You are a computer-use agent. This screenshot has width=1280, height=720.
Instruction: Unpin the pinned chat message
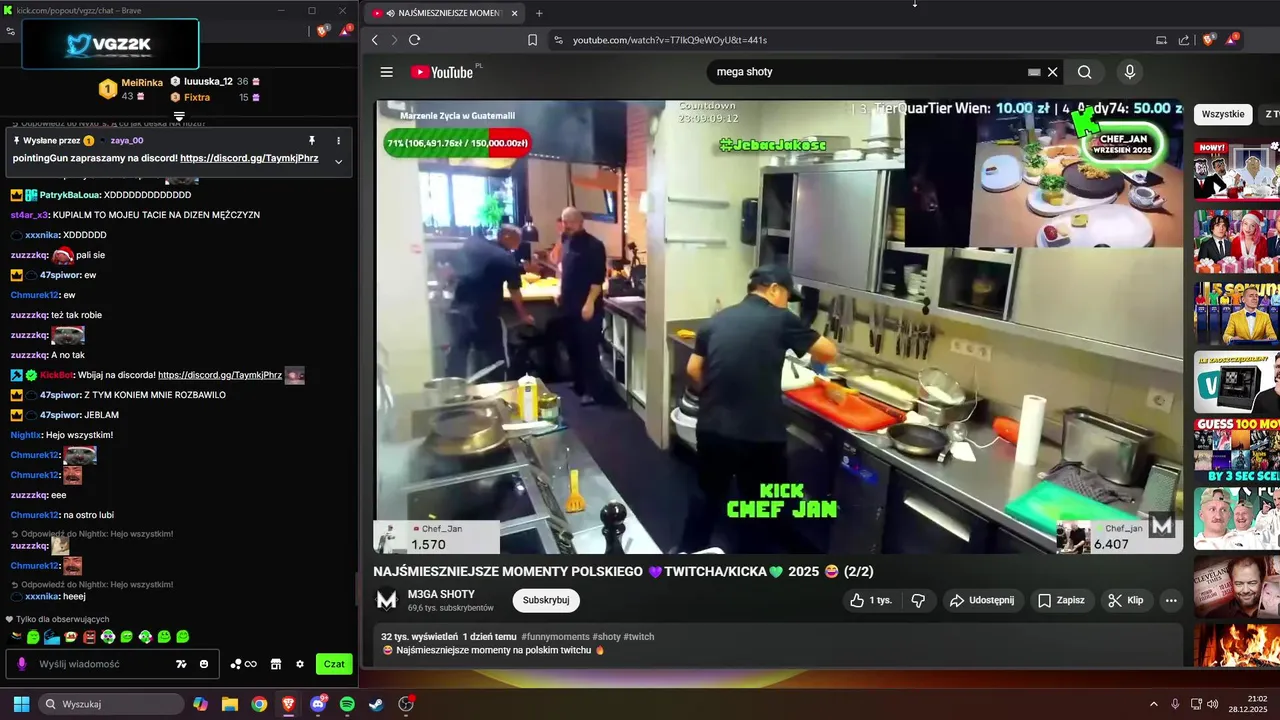tap(312, 141)
